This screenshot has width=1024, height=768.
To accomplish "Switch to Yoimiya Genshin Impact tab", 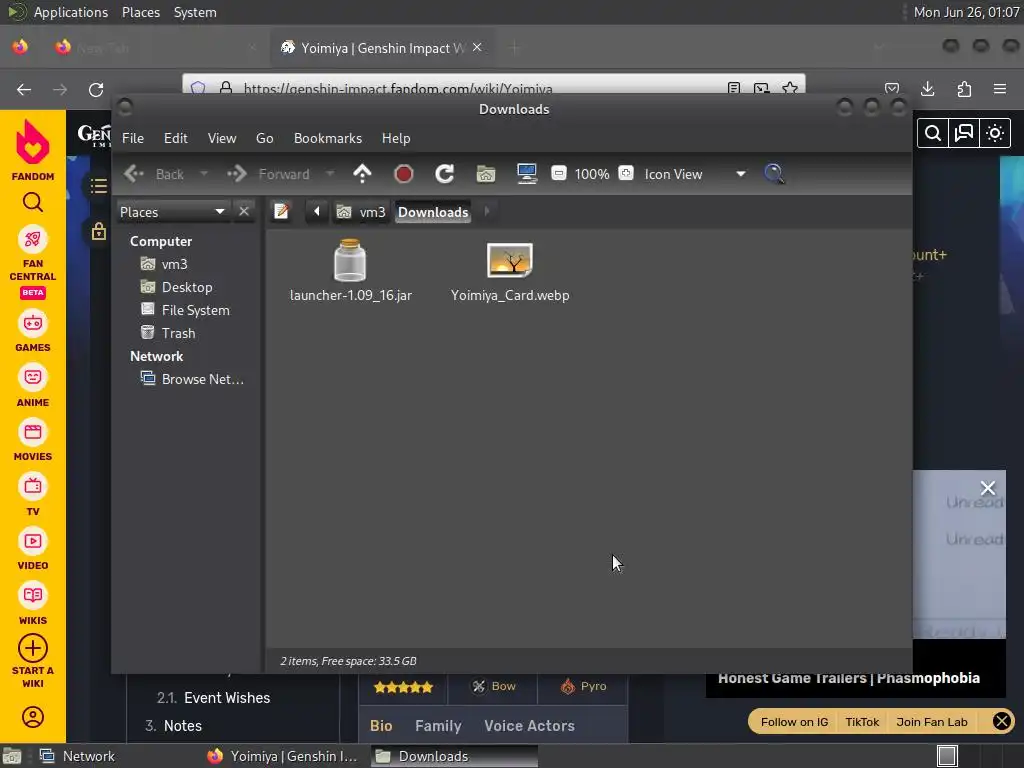I will 381,48.
